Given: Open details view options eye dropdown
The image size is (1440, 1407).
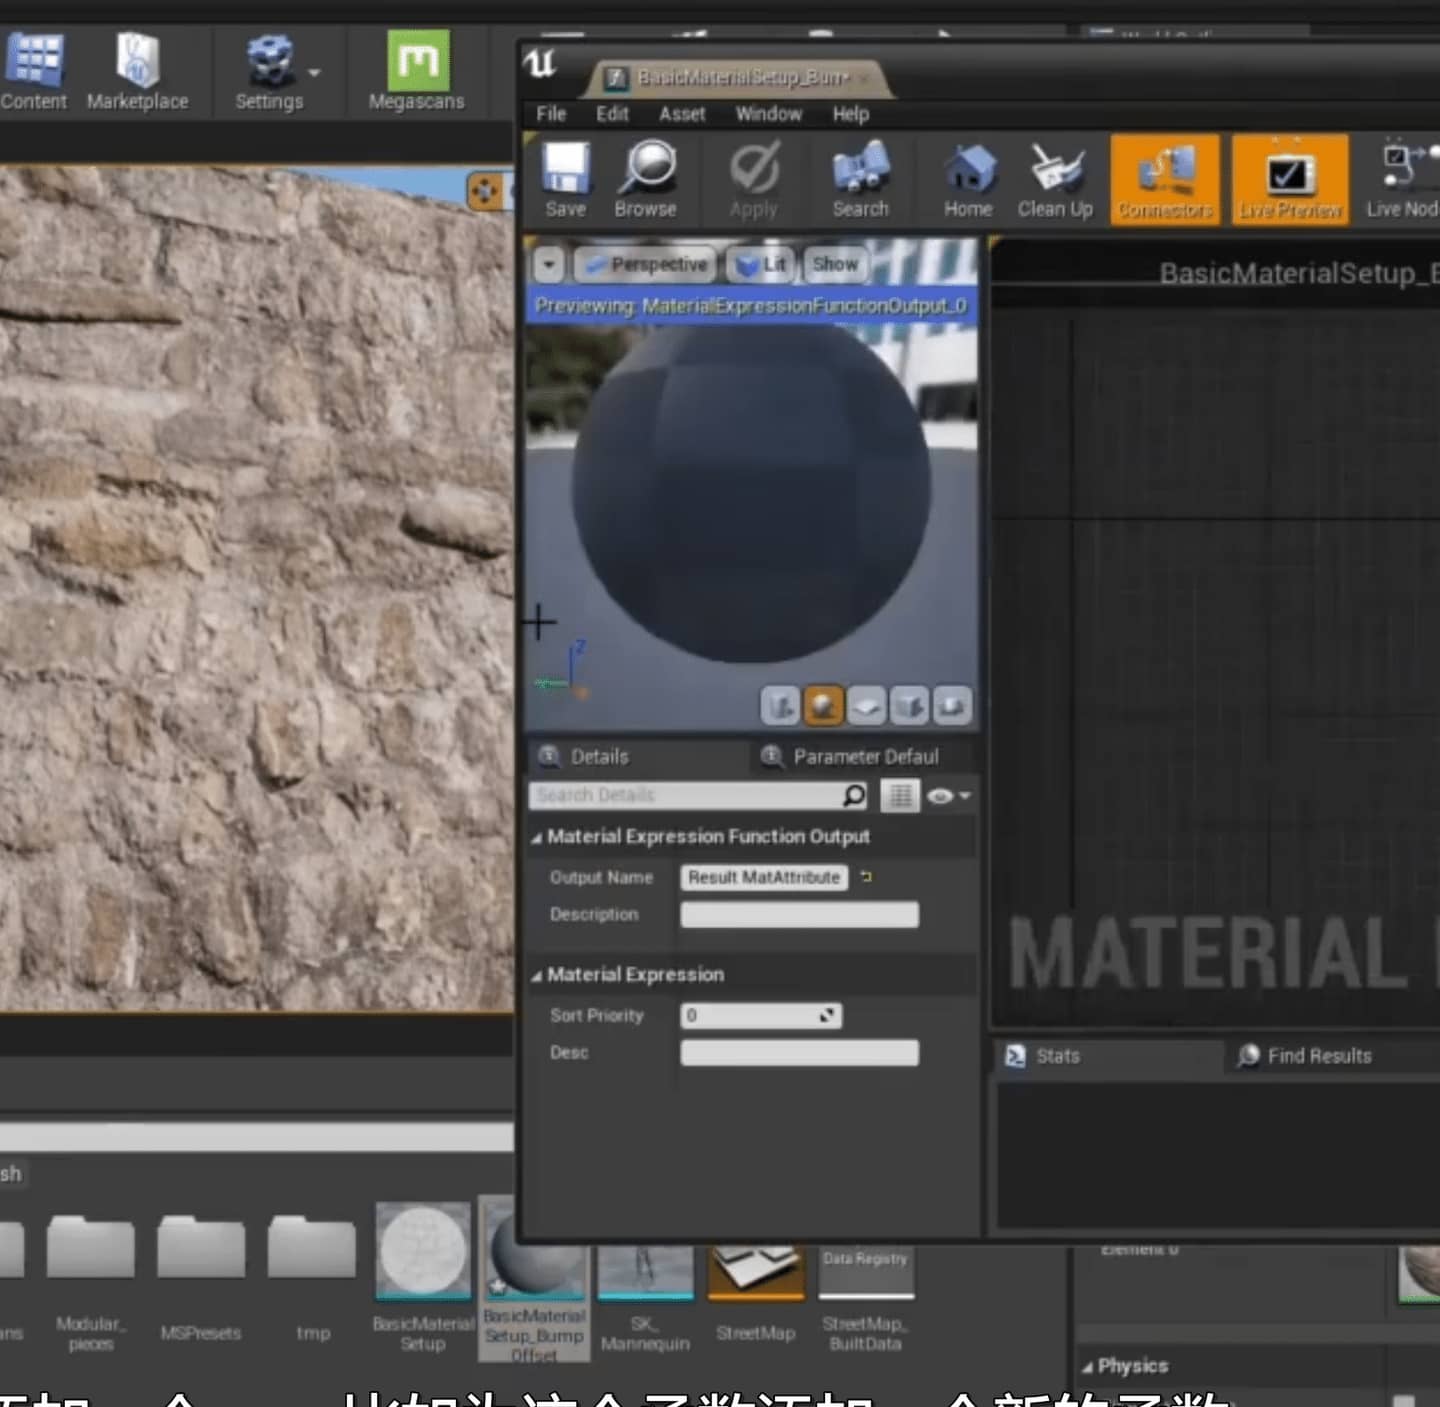Looking at the screenshot, I should coord(948,796).
